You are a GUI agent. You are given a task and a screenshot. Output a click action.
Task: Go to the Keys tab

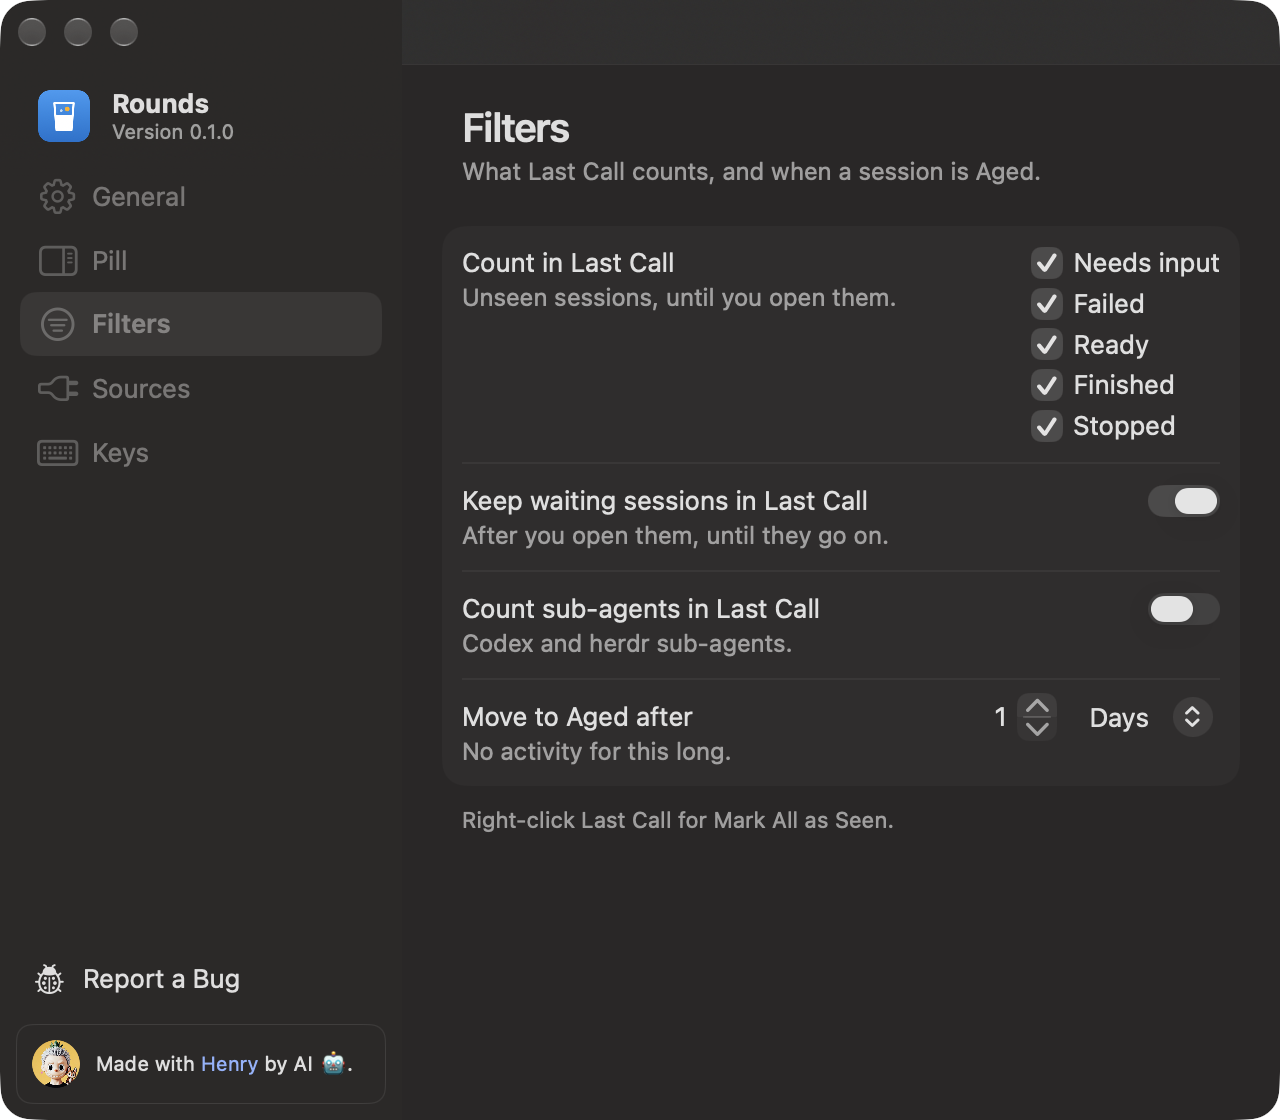click(x=201, y=453)
